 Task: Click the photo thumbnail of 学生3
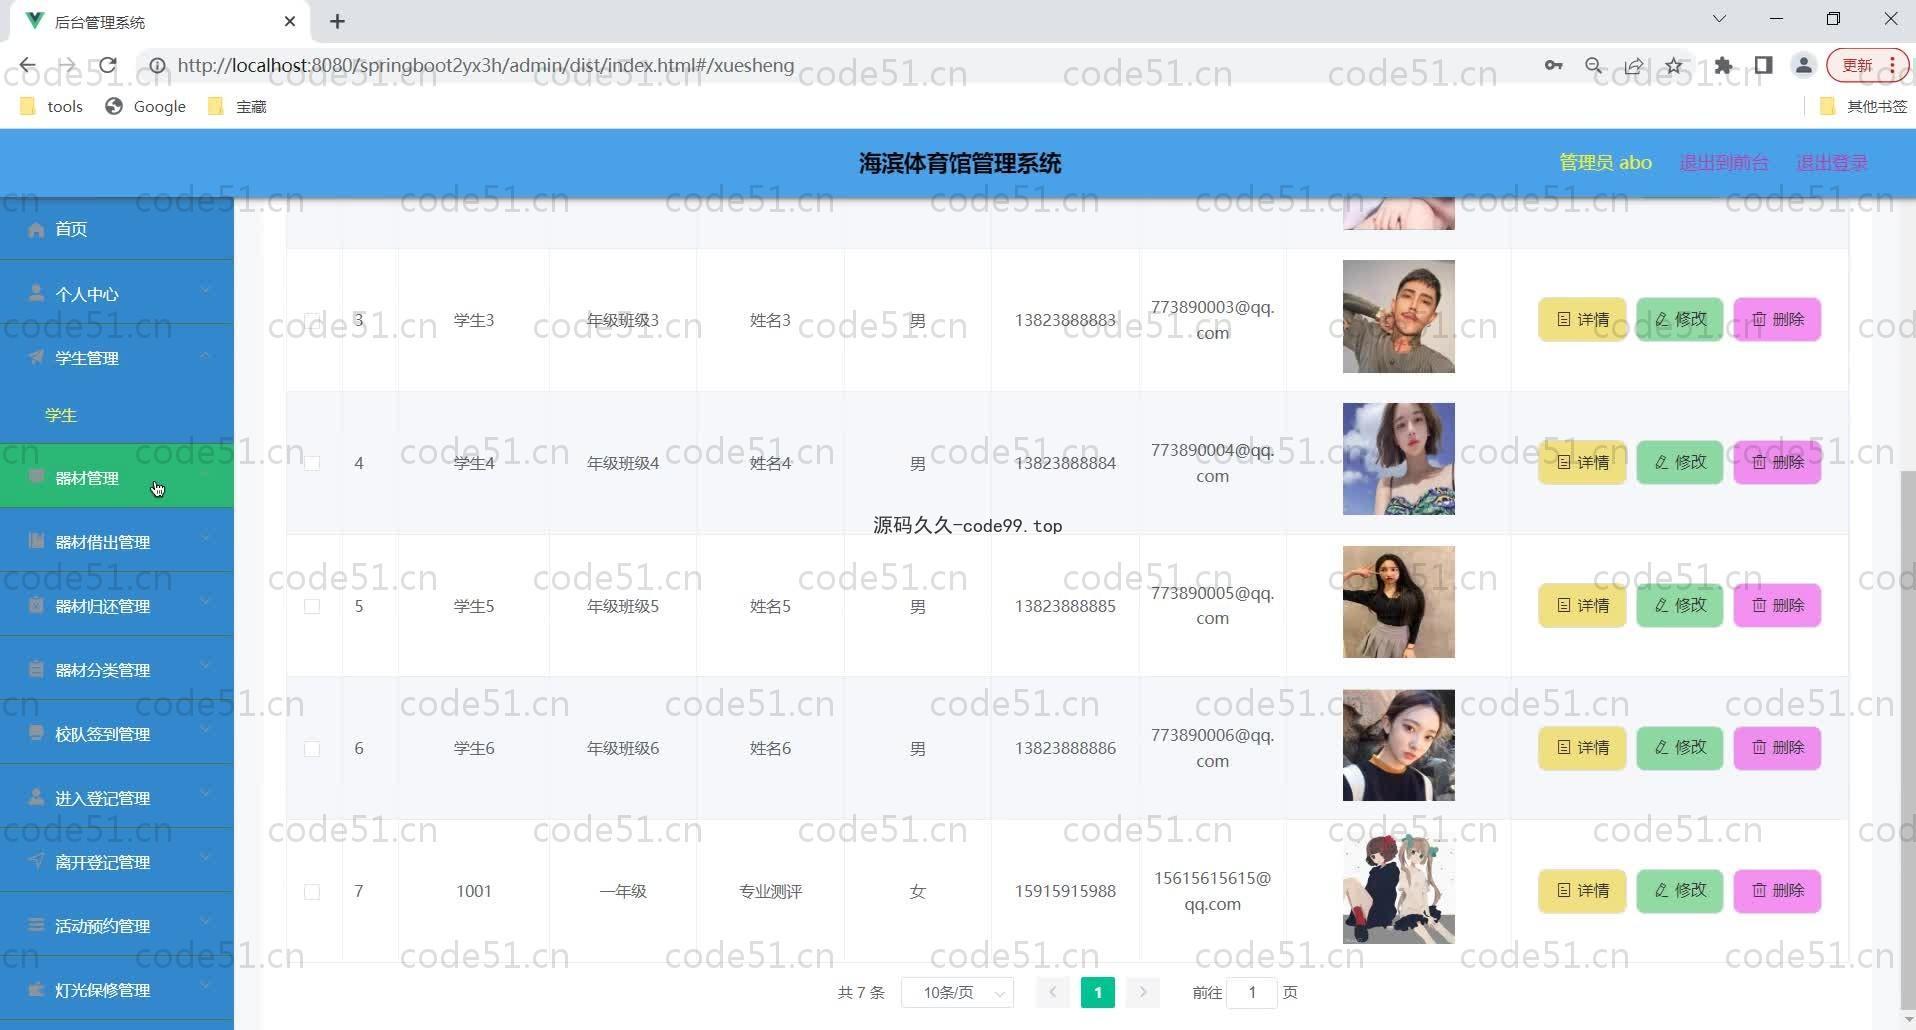coord(1398,317)
